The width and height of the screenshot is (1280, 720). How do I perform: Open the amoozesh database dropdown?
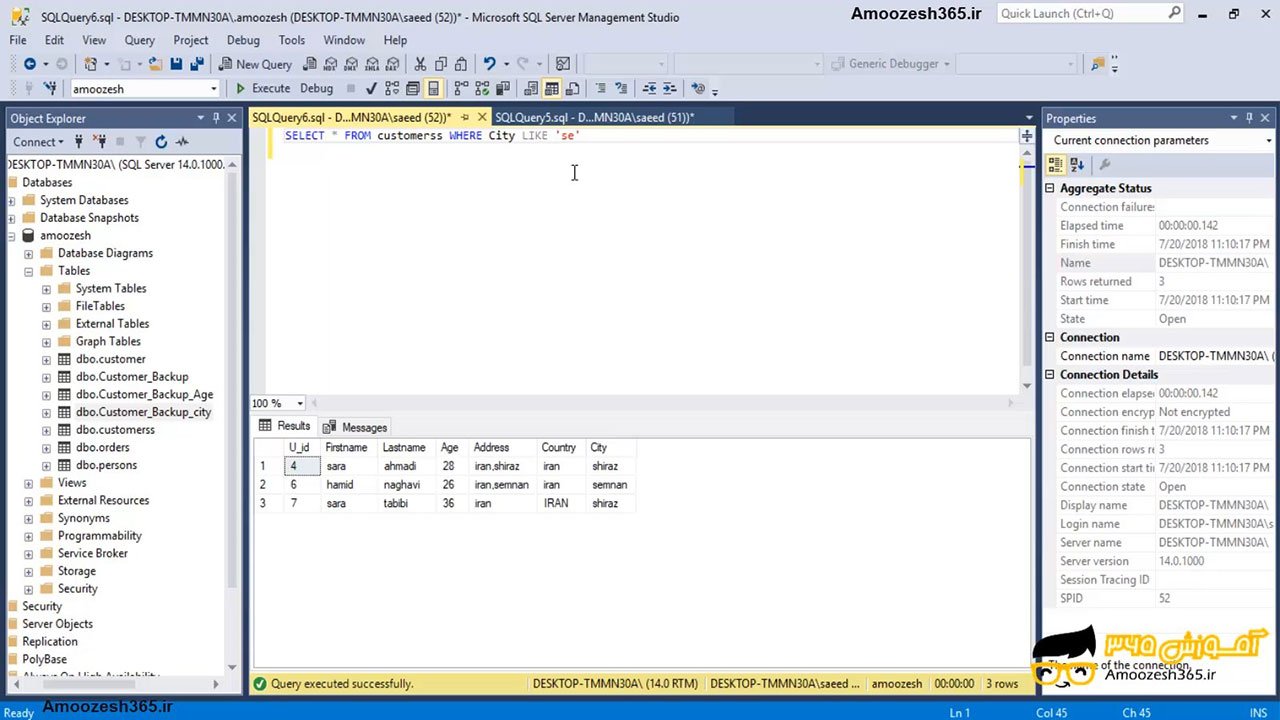tap(213, 89)
